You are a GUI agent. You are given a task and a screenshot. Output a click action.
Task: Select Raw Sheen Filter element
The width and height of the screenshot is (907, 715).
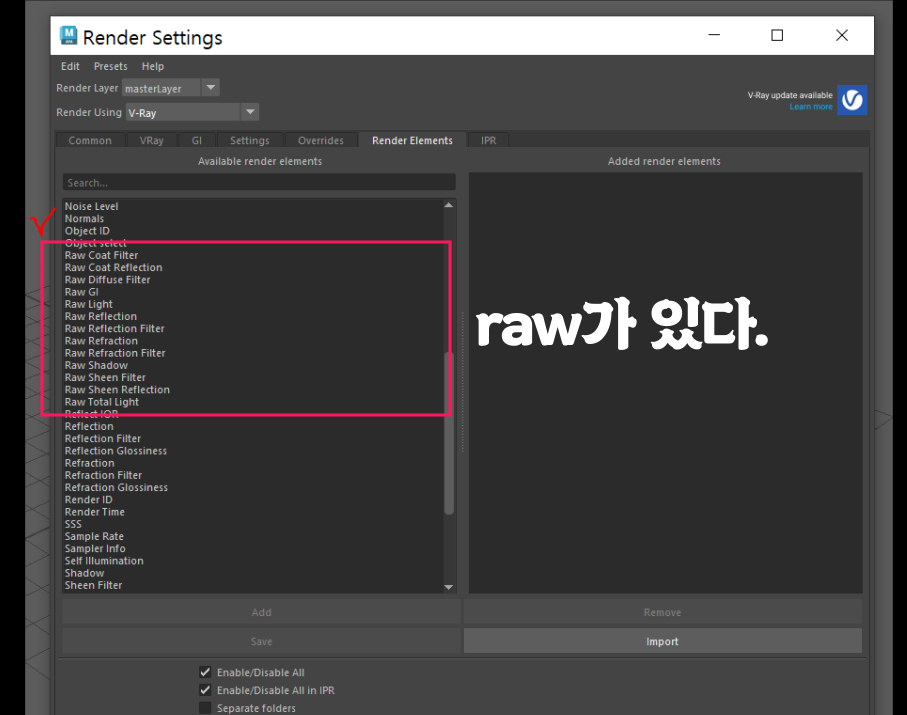point(105,377)
